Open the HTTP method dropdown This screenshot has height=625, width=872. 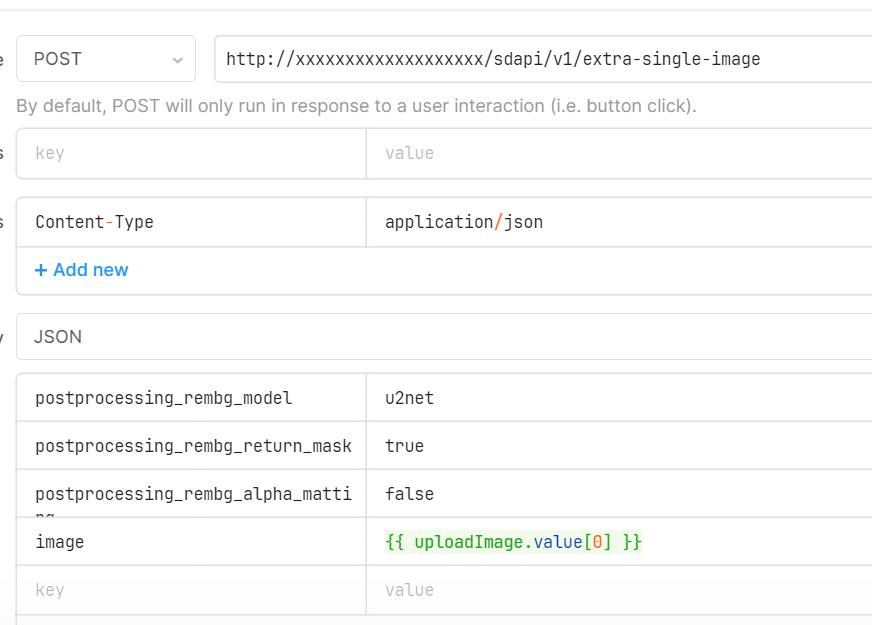click(105, 58)
